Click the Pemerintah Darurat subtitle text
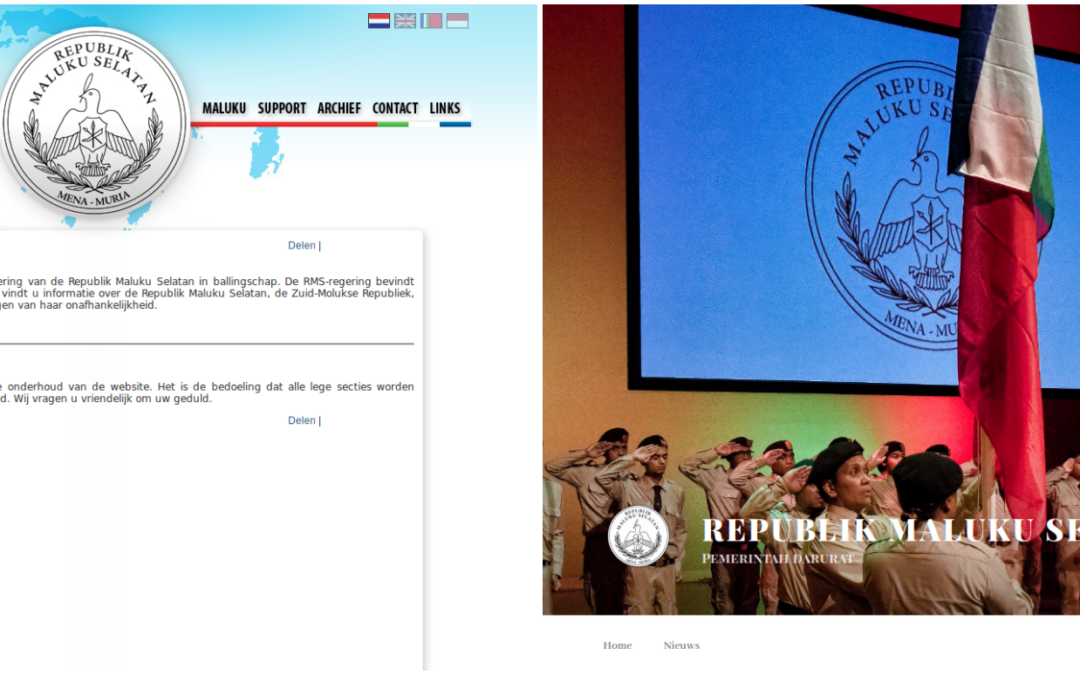 tap(778, 559)
